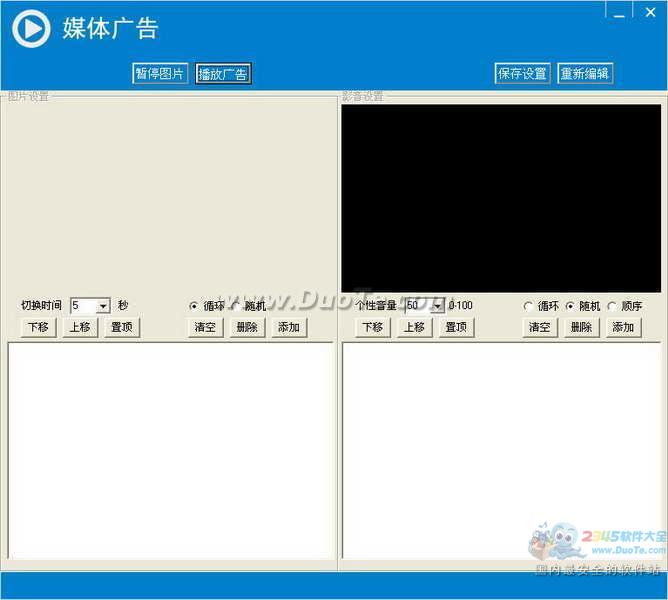Click the 重新编辑 button
The image size is (668, 600).
click(585, 74)
